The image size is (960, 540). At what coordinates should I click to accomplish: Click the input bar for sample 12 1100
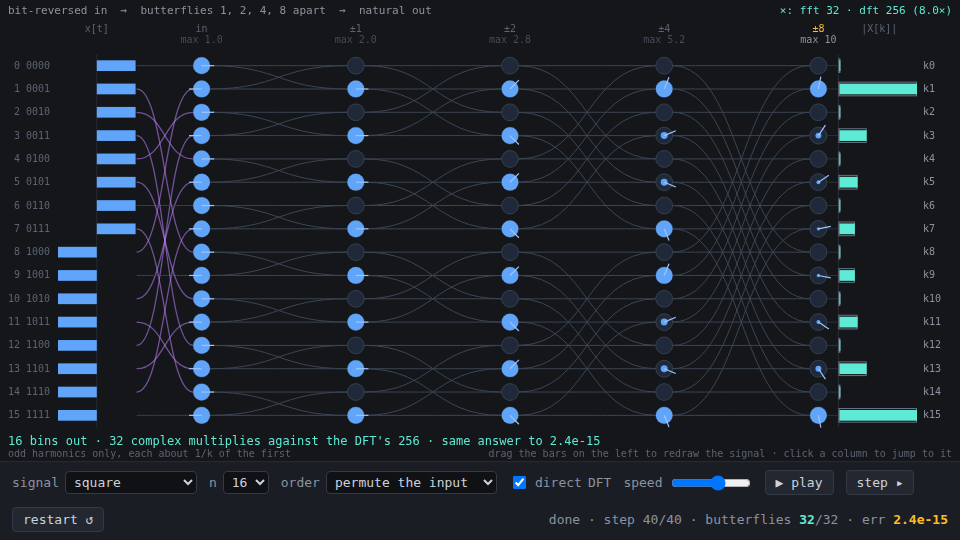coord(77,345)
